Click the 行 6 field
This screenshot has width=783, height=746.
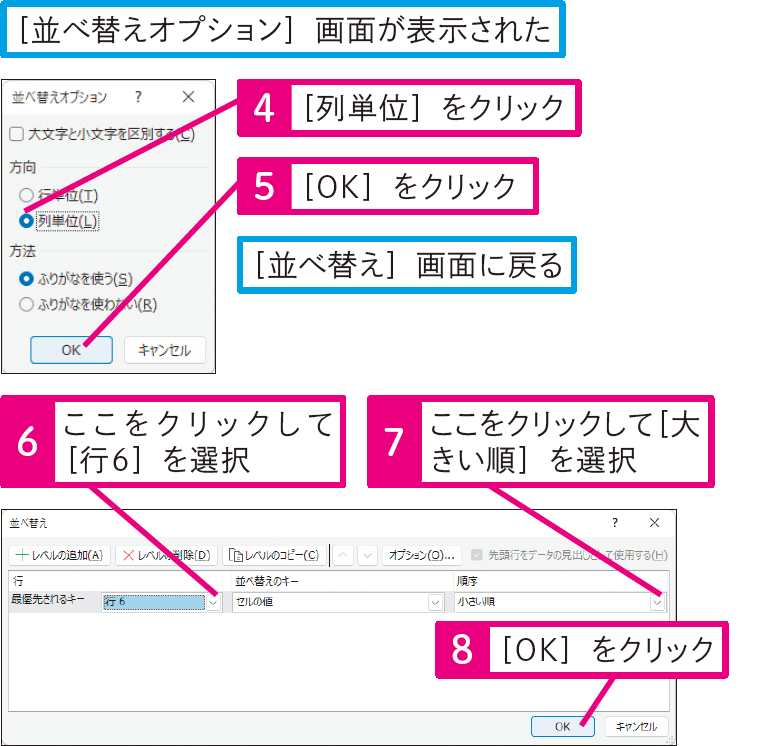click(153, 602)
